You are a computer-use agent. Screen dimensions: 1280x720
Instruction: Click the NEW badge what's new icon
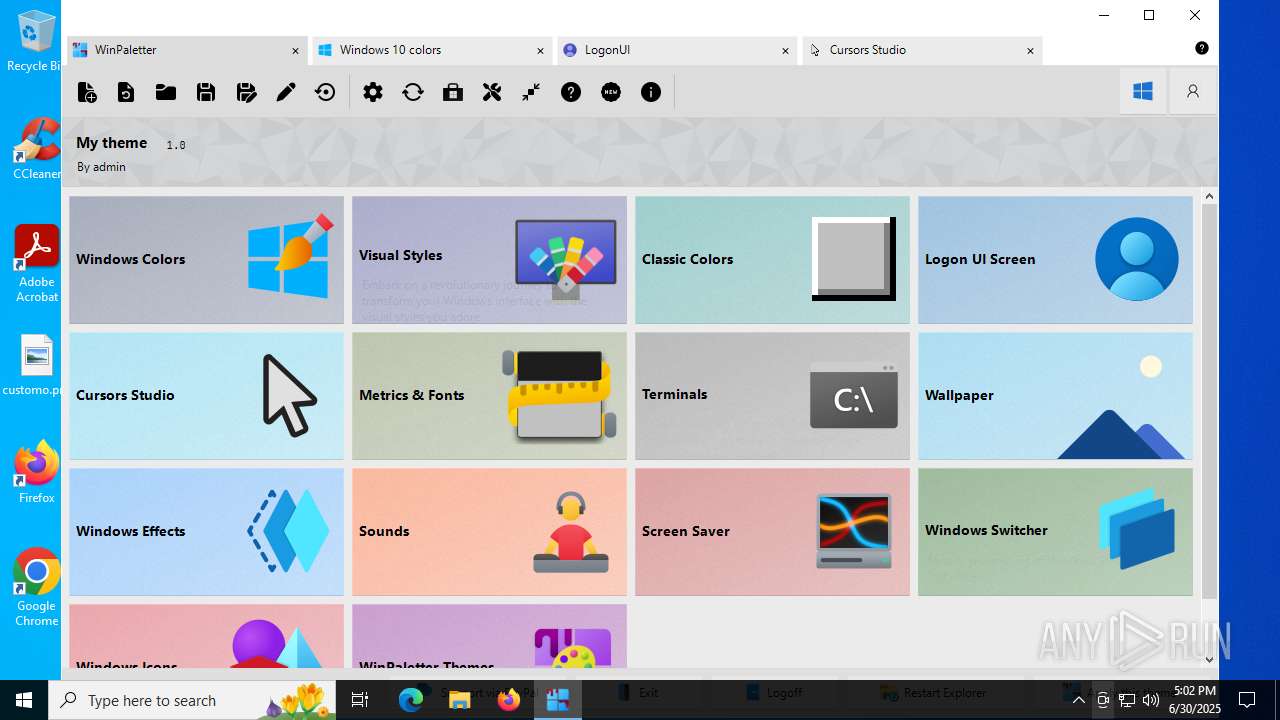click(x=611, y=92)
